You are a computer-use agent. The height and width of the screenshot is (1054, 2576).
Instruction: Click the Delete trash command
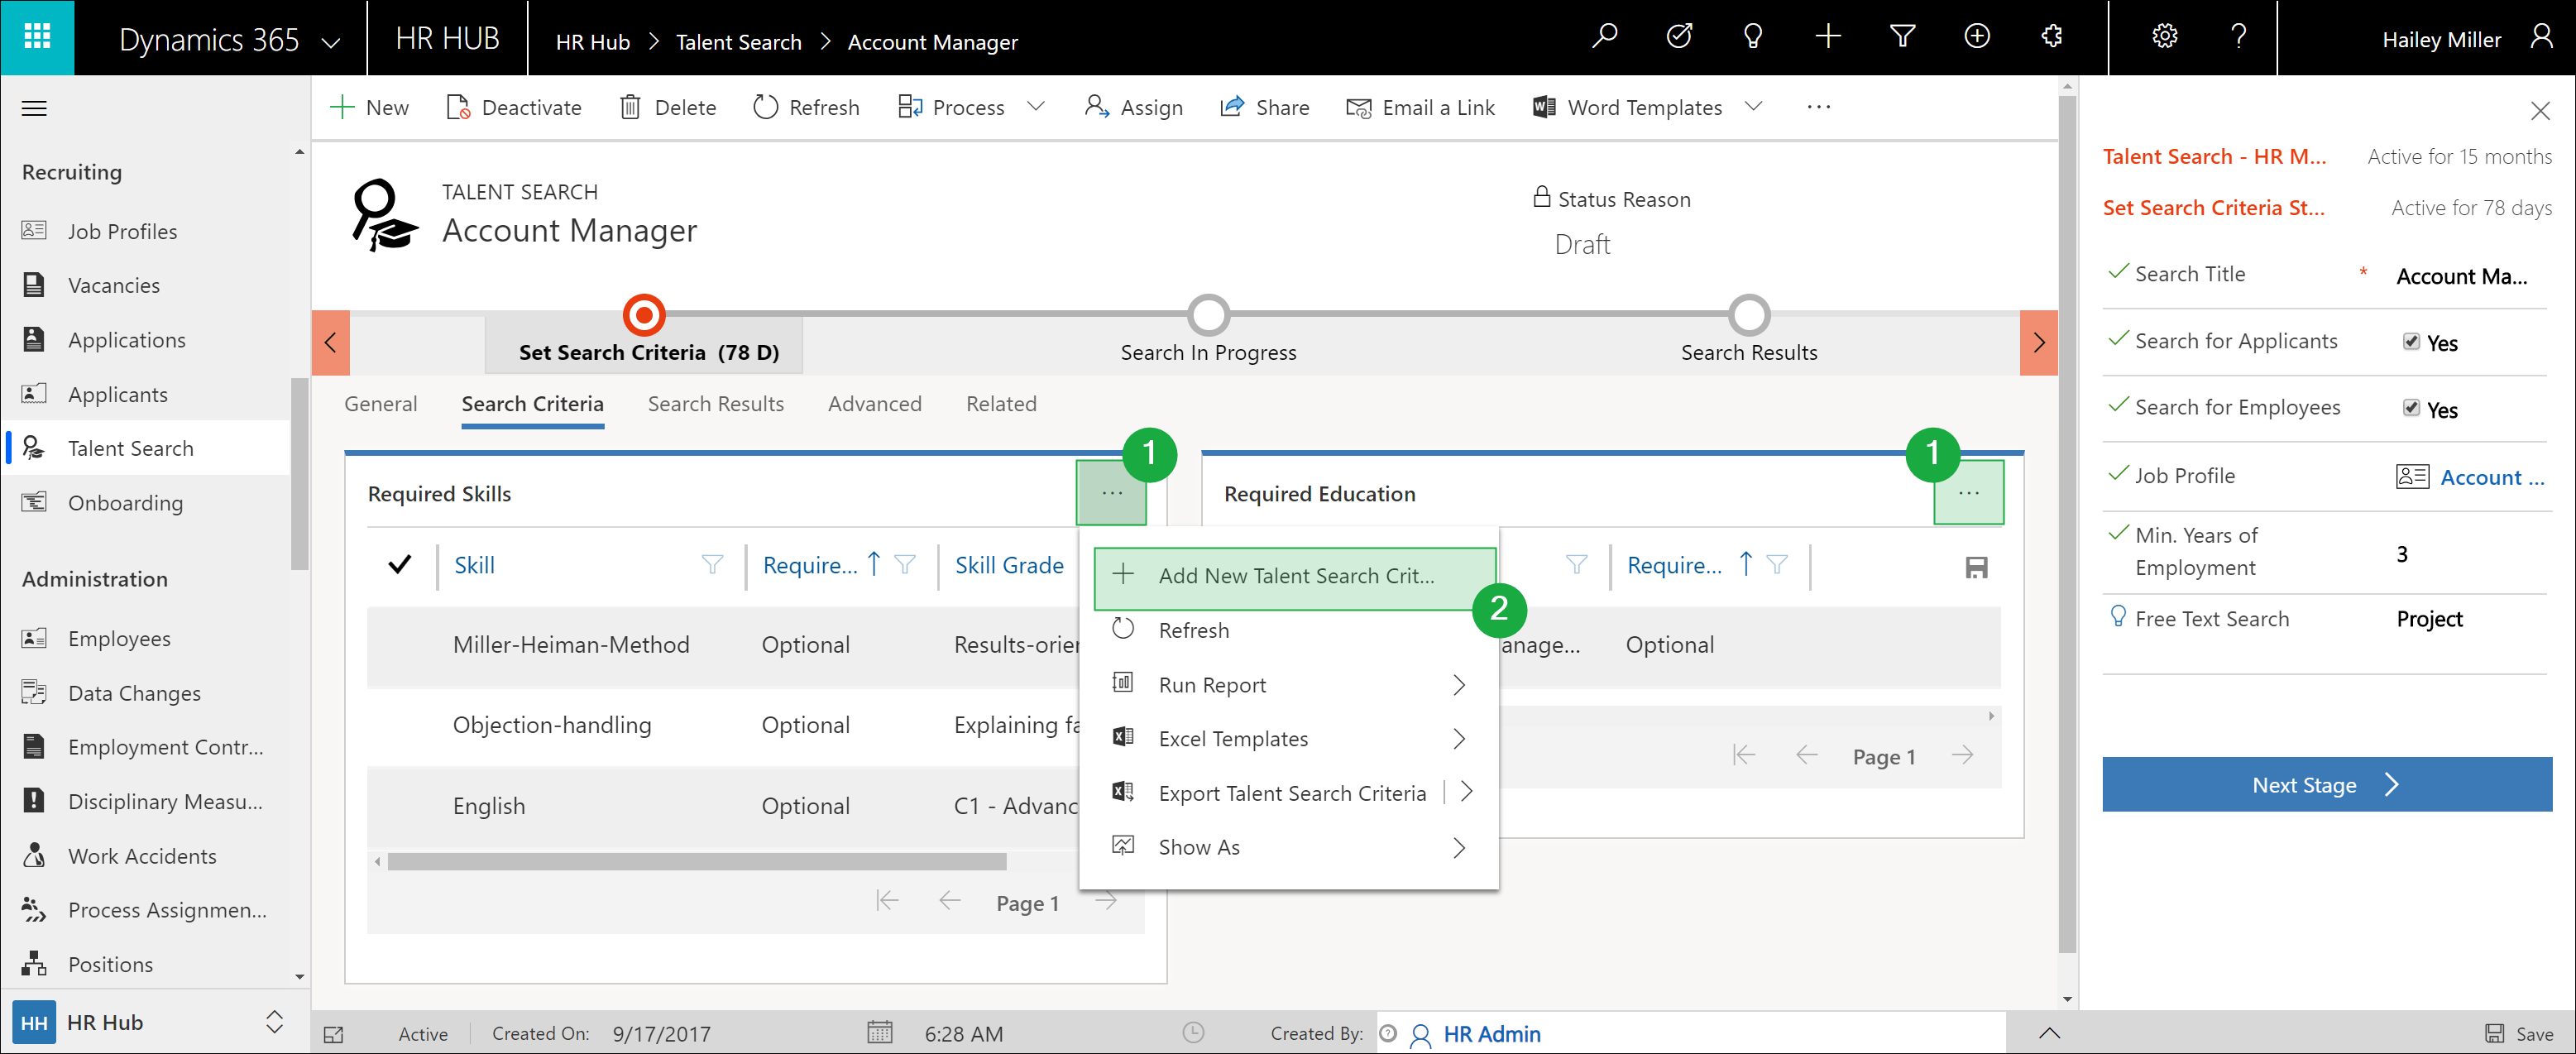tap(668, 107)
